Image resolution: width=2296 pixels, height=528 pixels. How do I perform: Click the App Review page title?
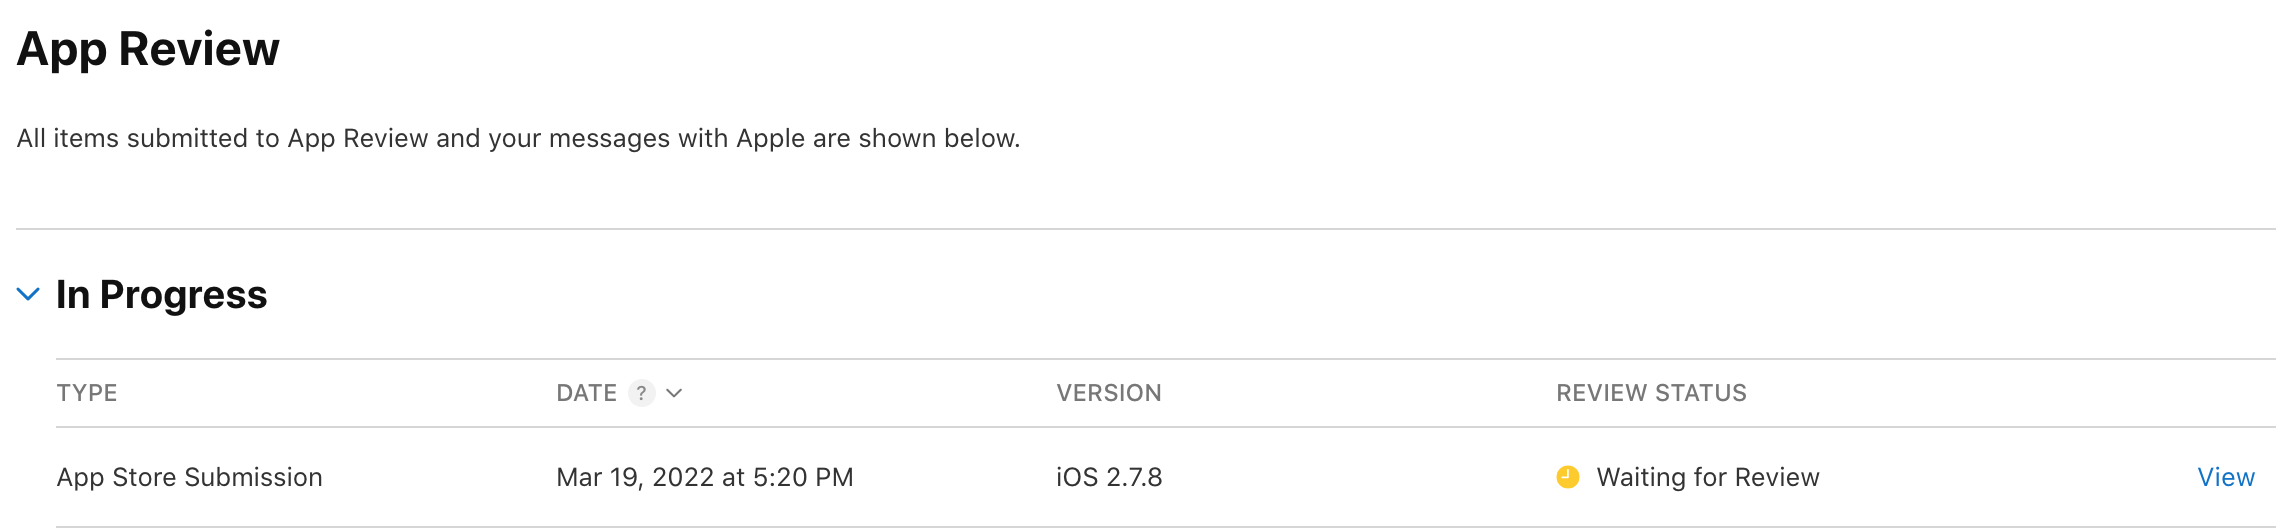point(148,48)
